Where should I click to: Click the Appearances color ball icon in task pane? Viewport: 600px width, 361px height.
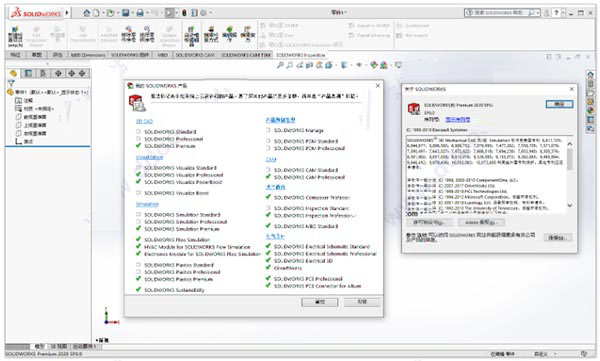pyautogui.click(x=590, y=111)
